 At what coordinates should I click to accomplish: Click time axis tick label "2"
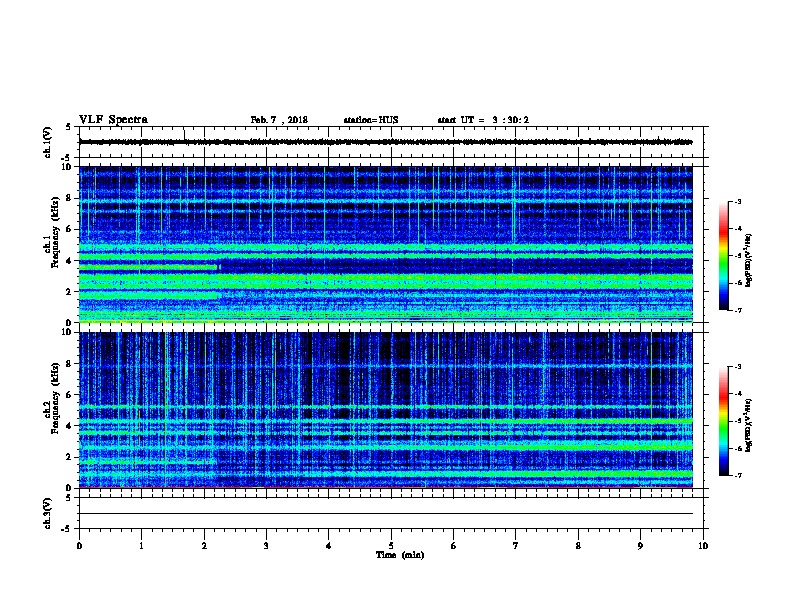[204, 546]
